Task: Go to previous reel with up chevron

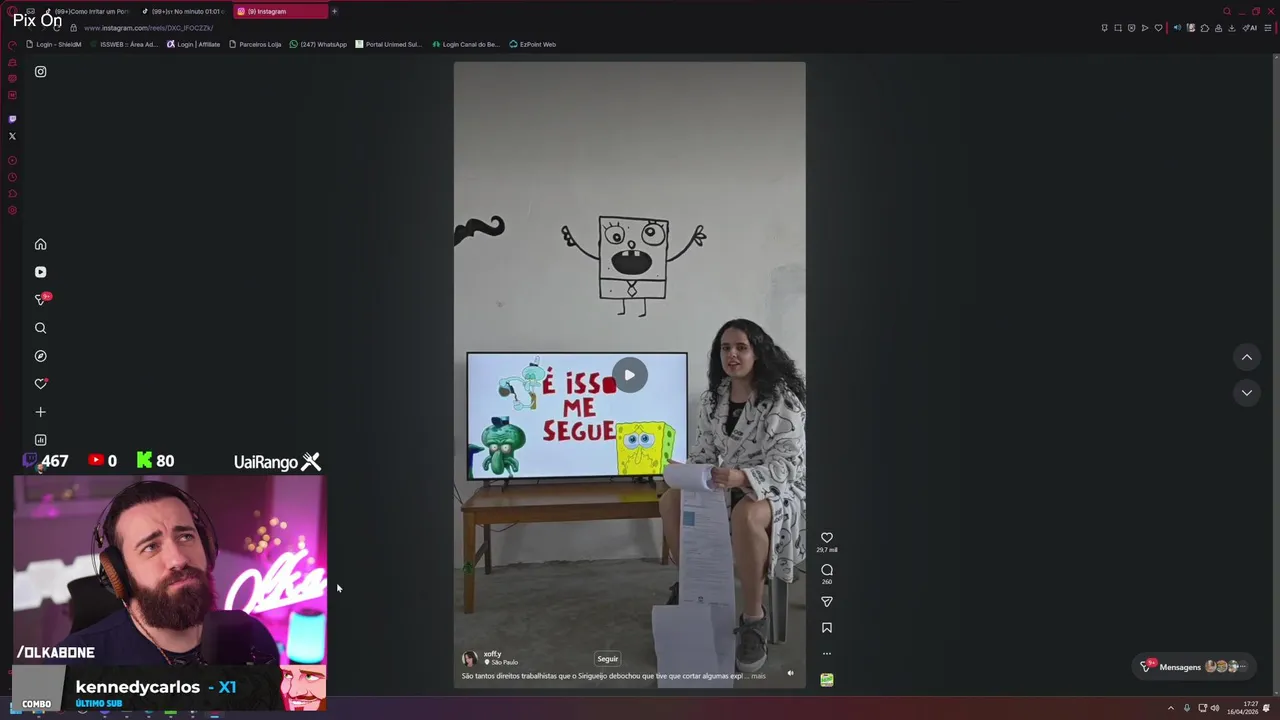Action: pos(1247,357)
